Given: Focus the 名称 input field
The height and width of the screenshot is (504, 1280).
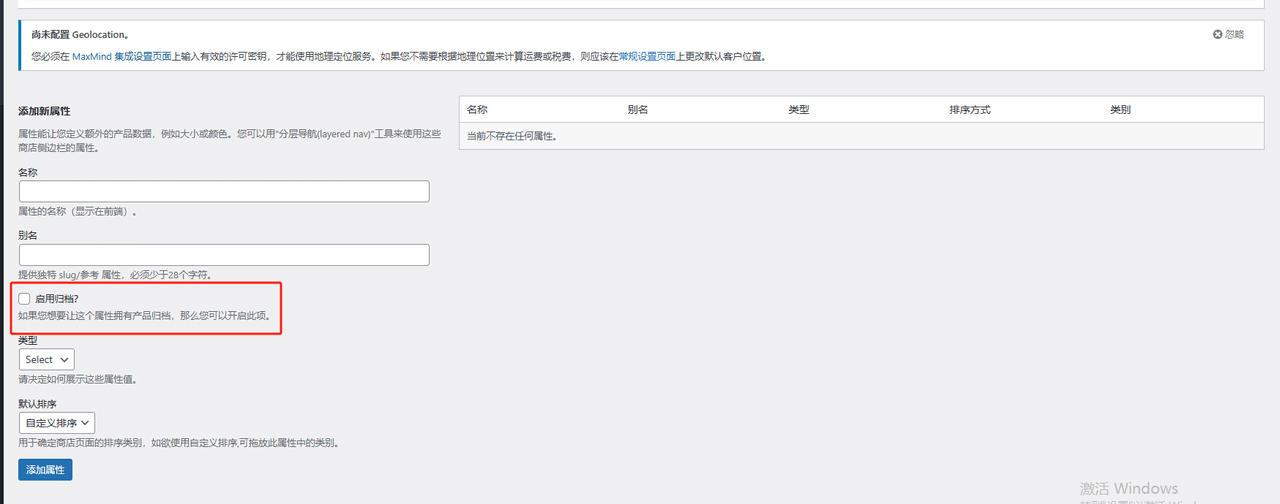Looking at the screenshot, I should tap(224, 191).
